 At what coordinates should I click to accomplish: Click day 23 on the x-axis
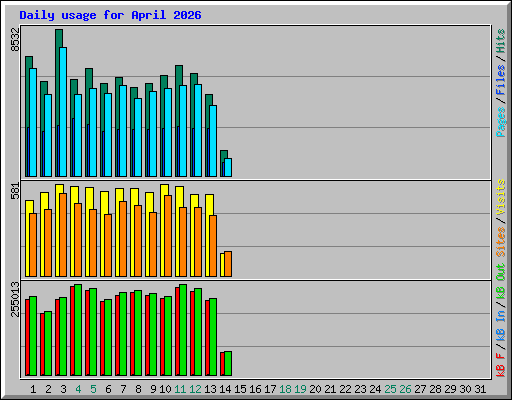point(360,389)
